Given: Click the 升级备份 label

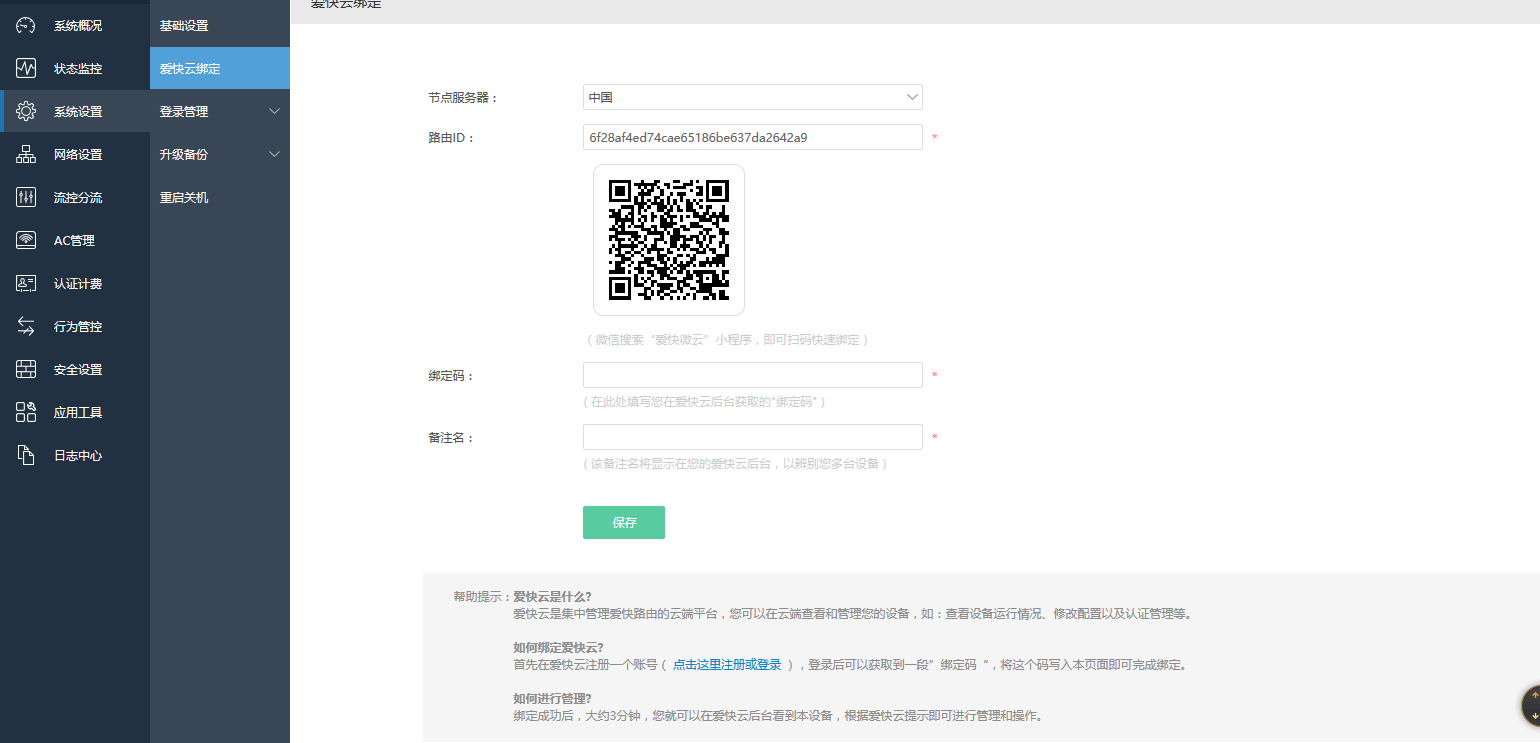Looking at the screenshot, I should (184, 155).
